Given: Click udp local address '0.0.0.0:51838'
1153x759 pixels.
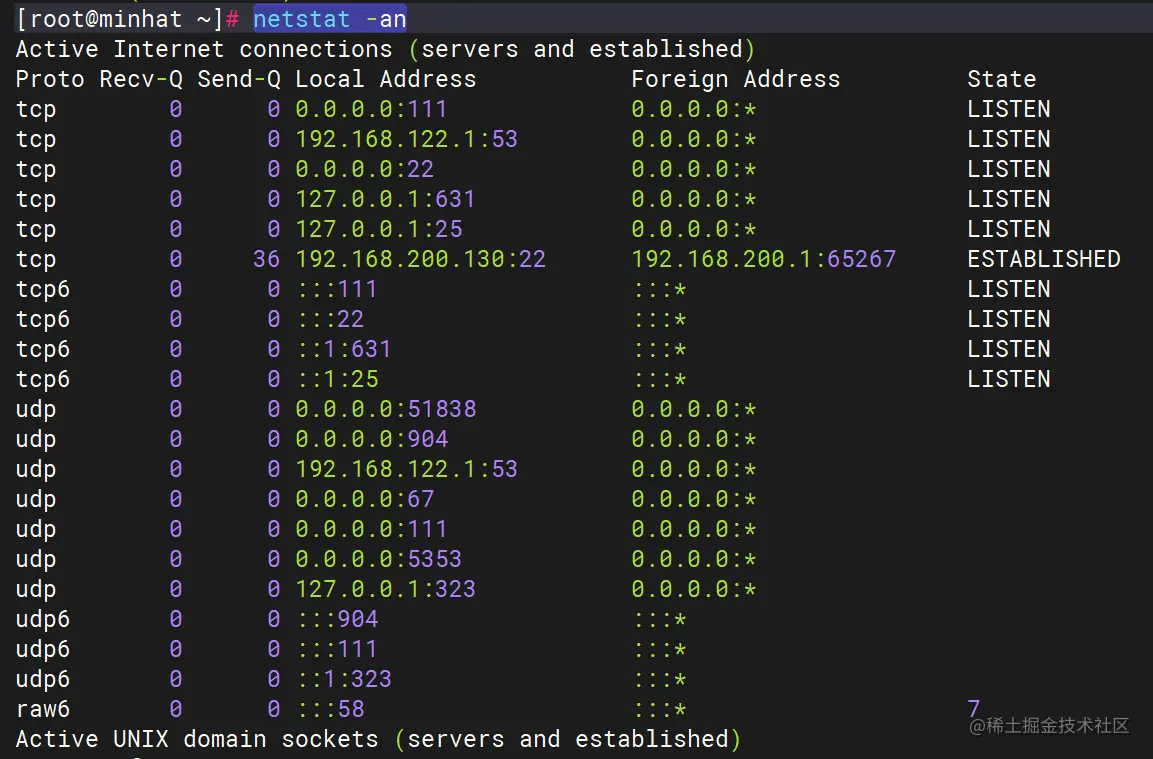Looking at the screenshot, I should [385, 409].
